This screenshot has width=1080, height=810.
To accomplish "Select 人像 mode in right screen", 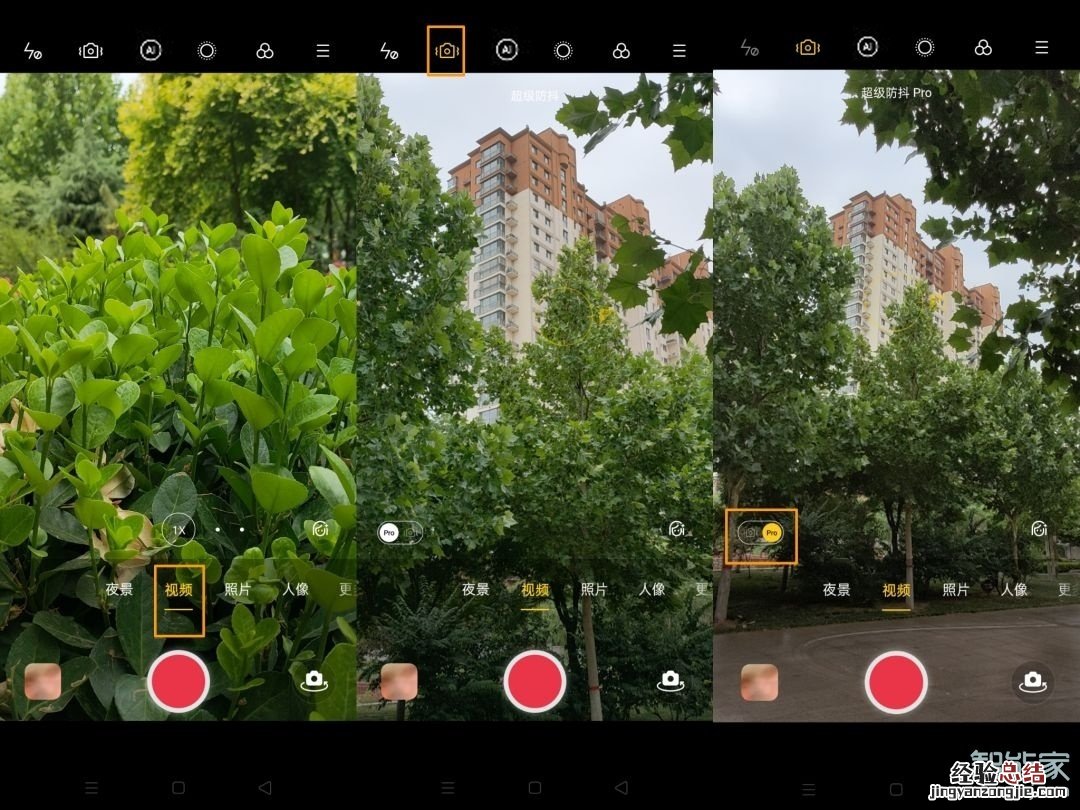I will 1014,590.
